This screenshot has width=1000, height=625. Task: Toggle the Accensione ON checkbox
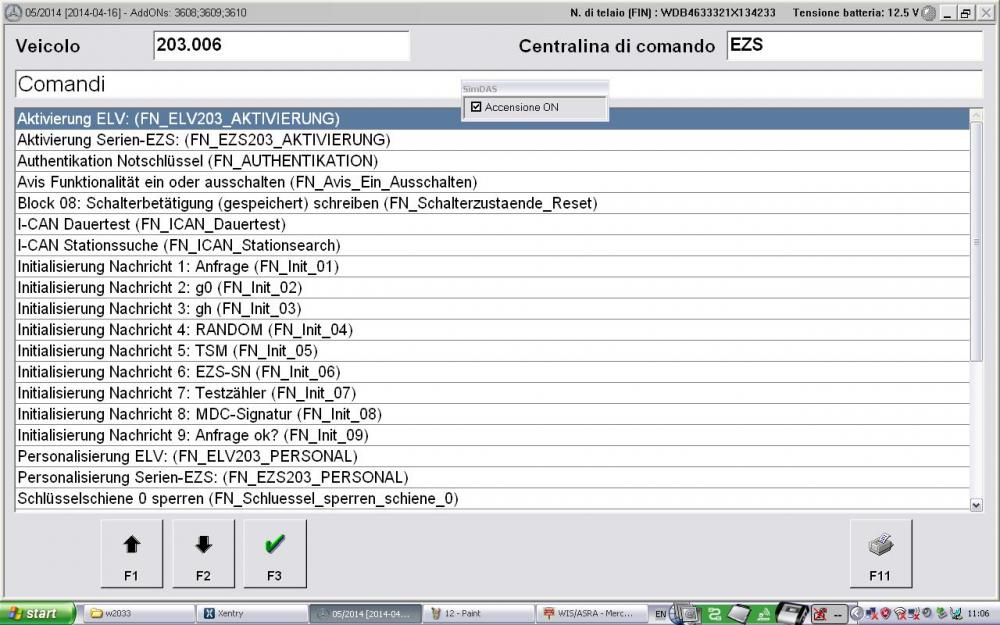pyautogui.click(x=476, y=107)
